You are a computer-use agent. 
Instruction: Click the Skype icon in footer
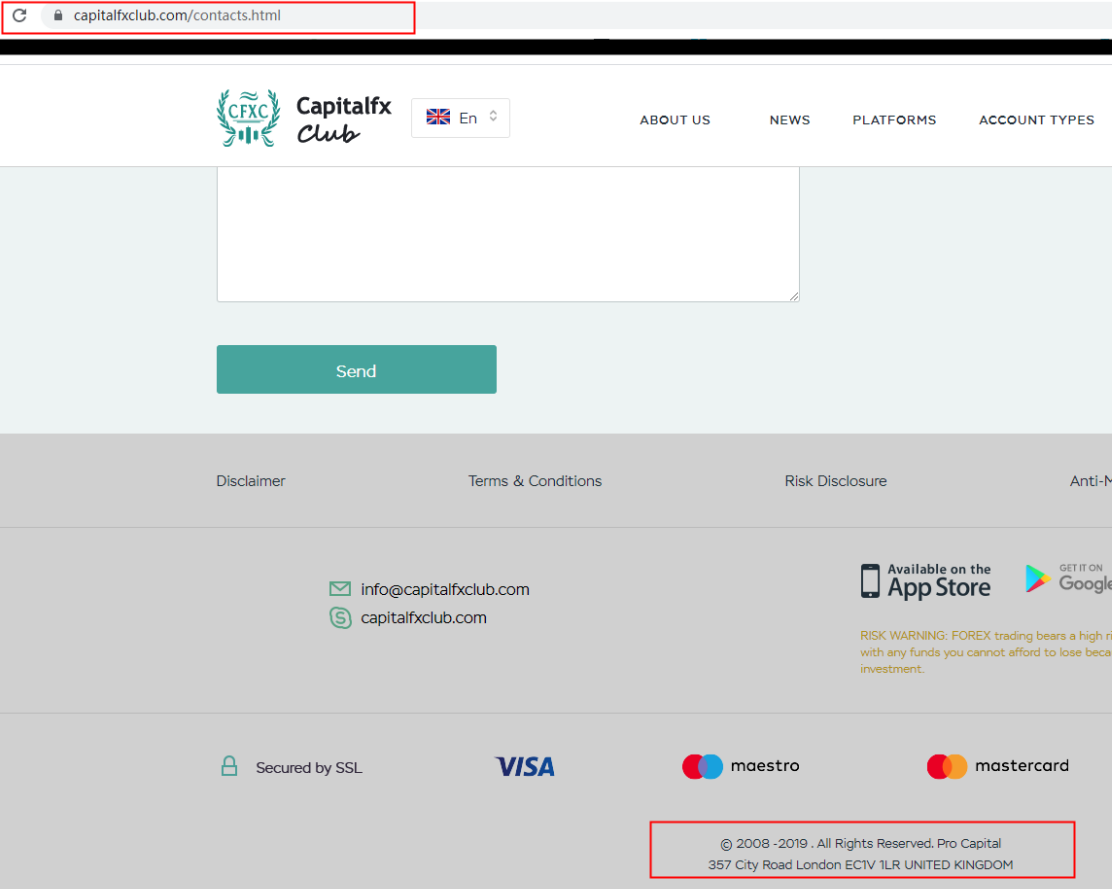340,617
